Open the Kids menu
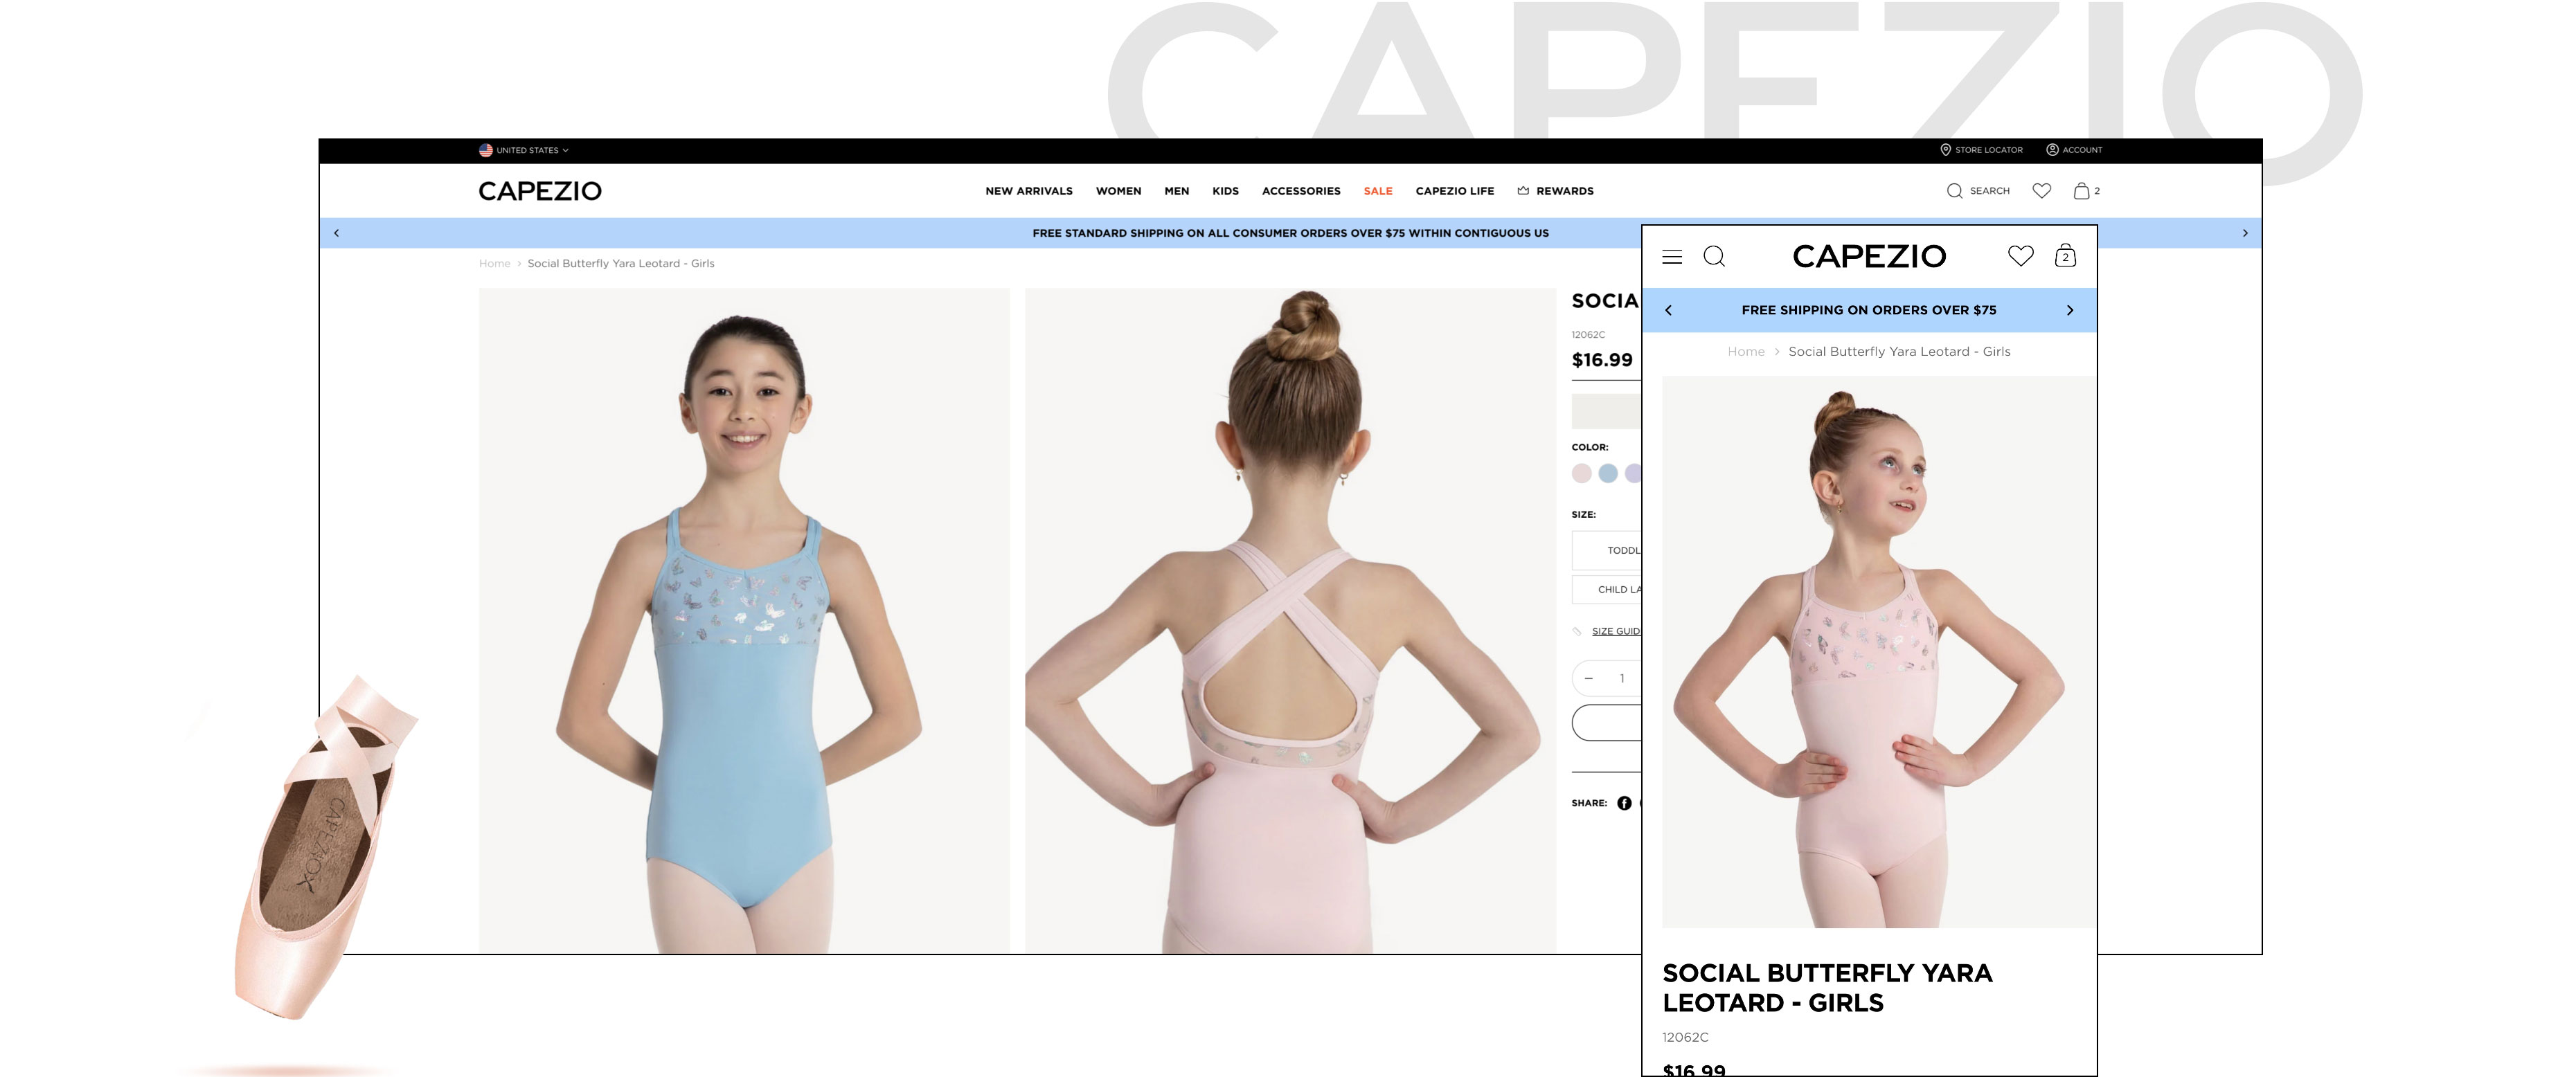Screen dimensions: 2576x1077 pyautogui.click(x=1225, y=191)
